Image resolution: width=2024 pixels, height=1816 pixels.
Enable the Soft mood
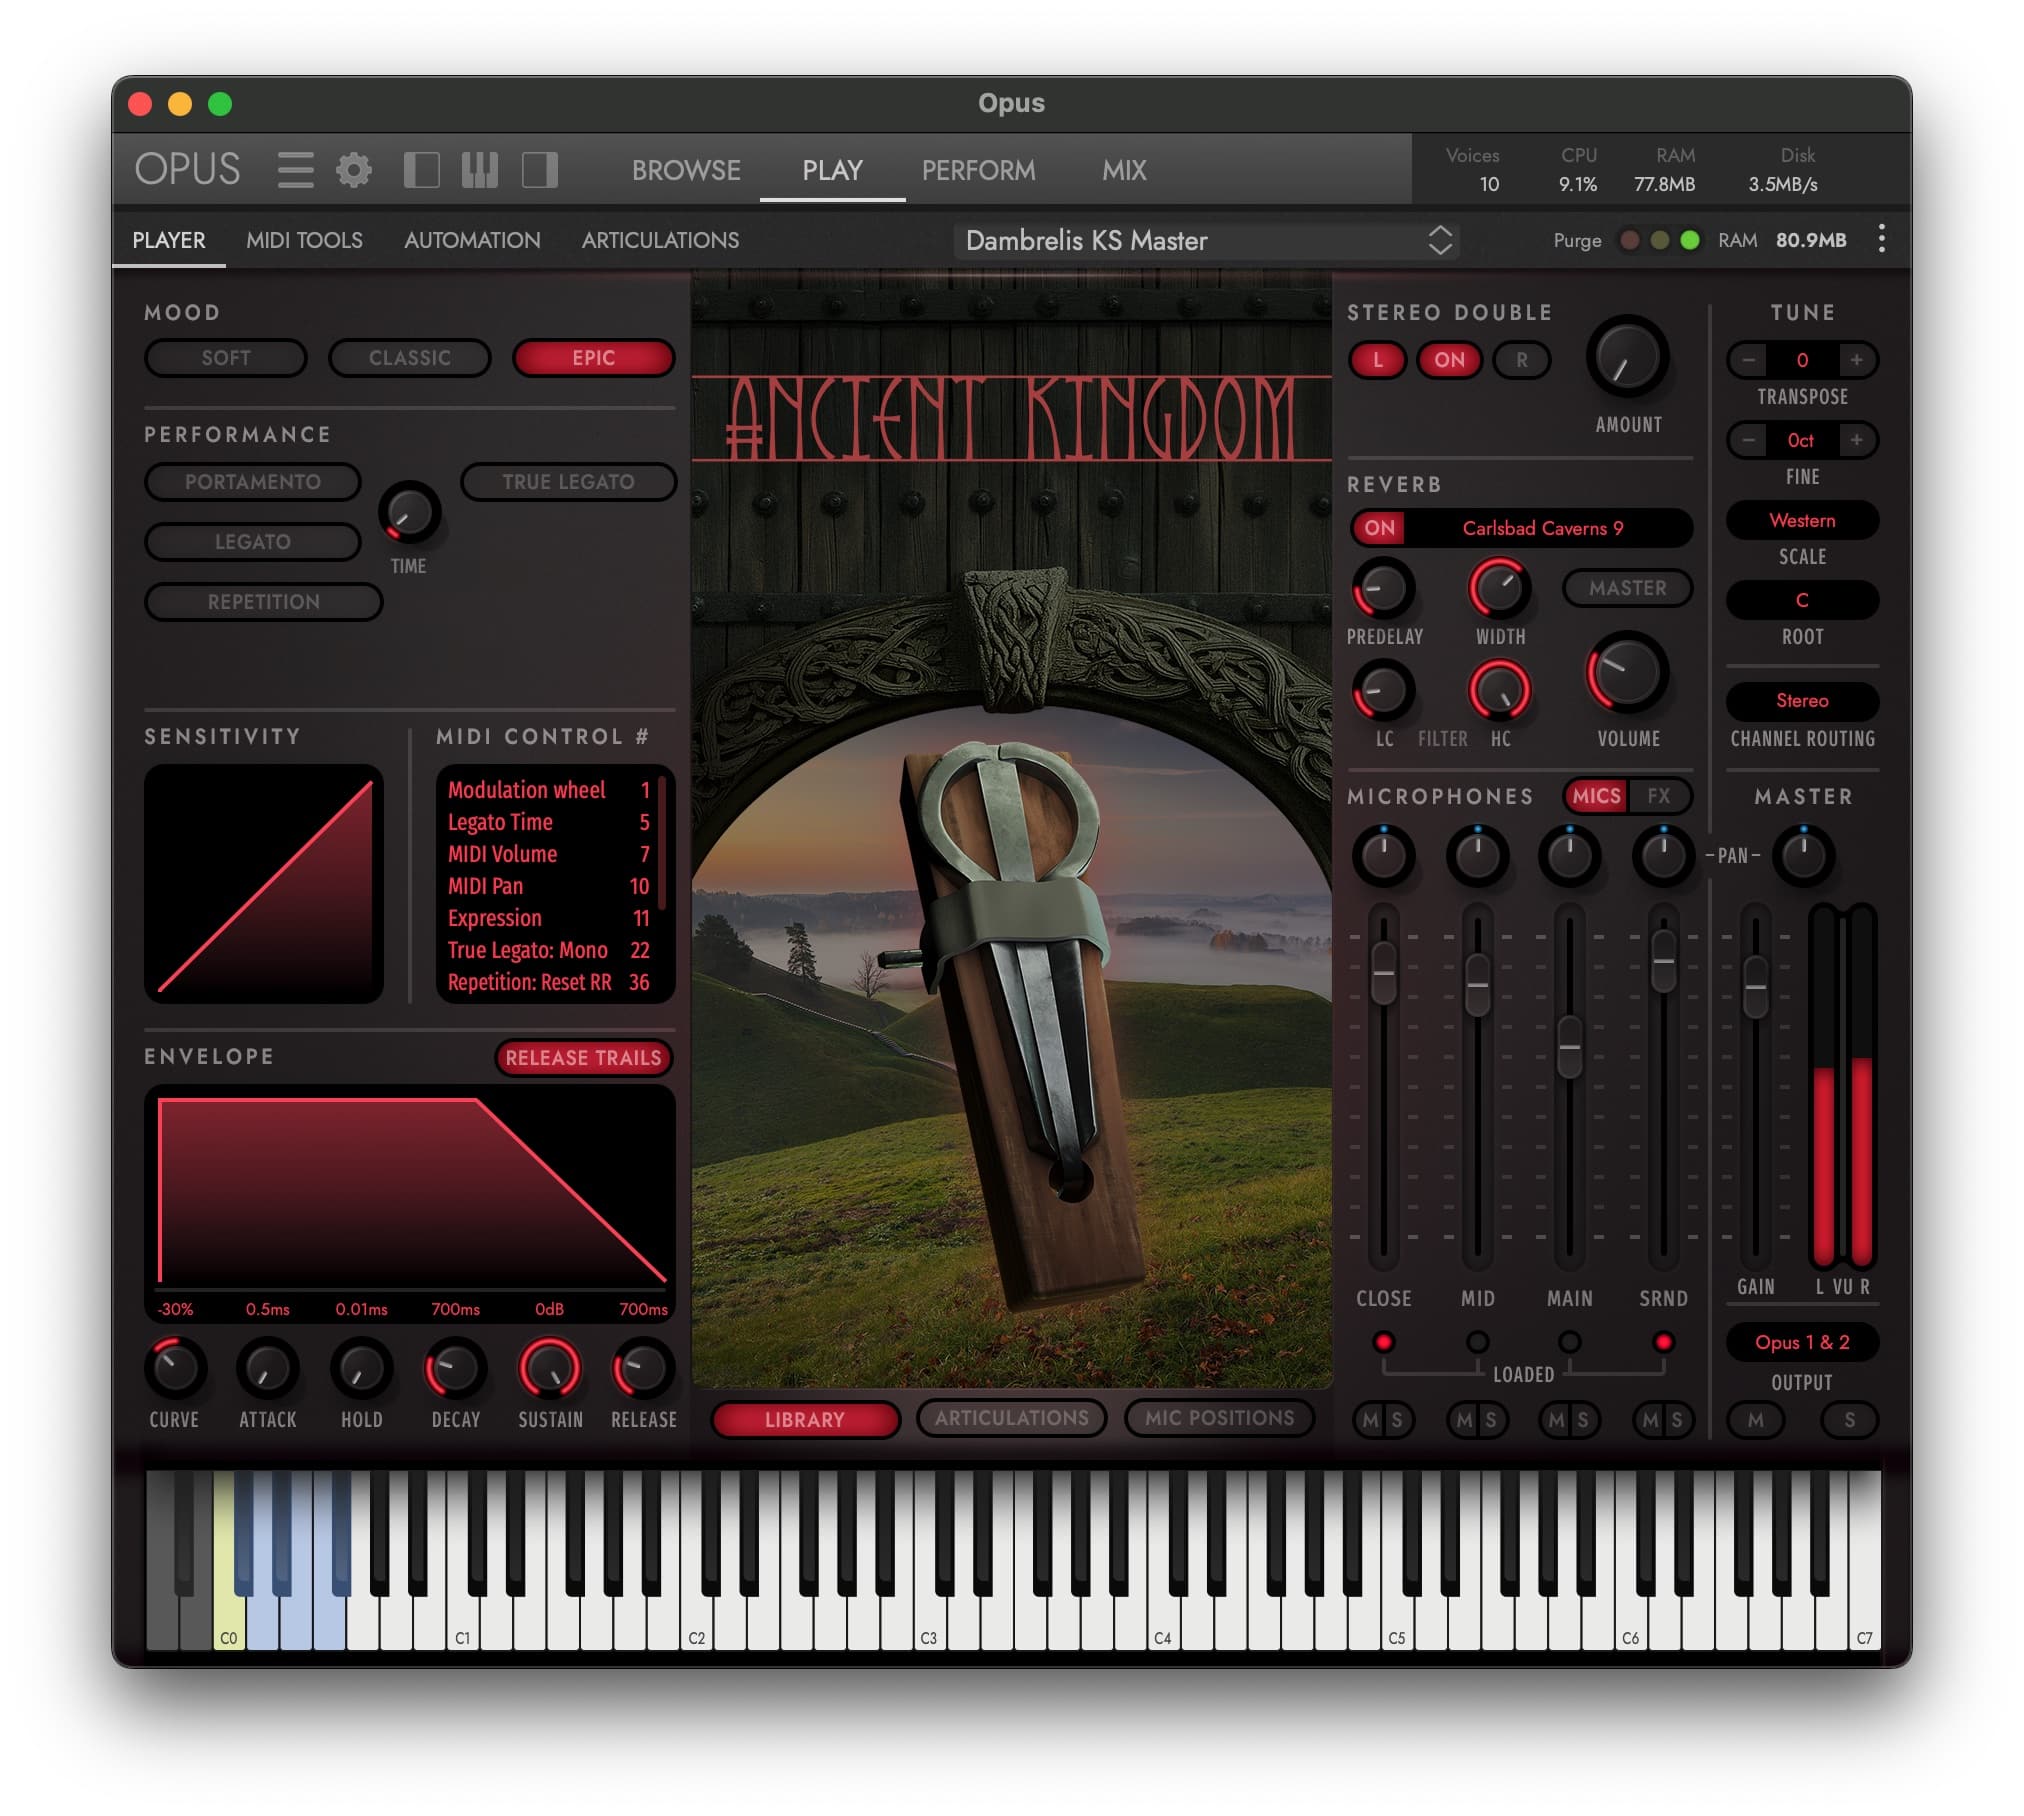click(x=226, y=358)
